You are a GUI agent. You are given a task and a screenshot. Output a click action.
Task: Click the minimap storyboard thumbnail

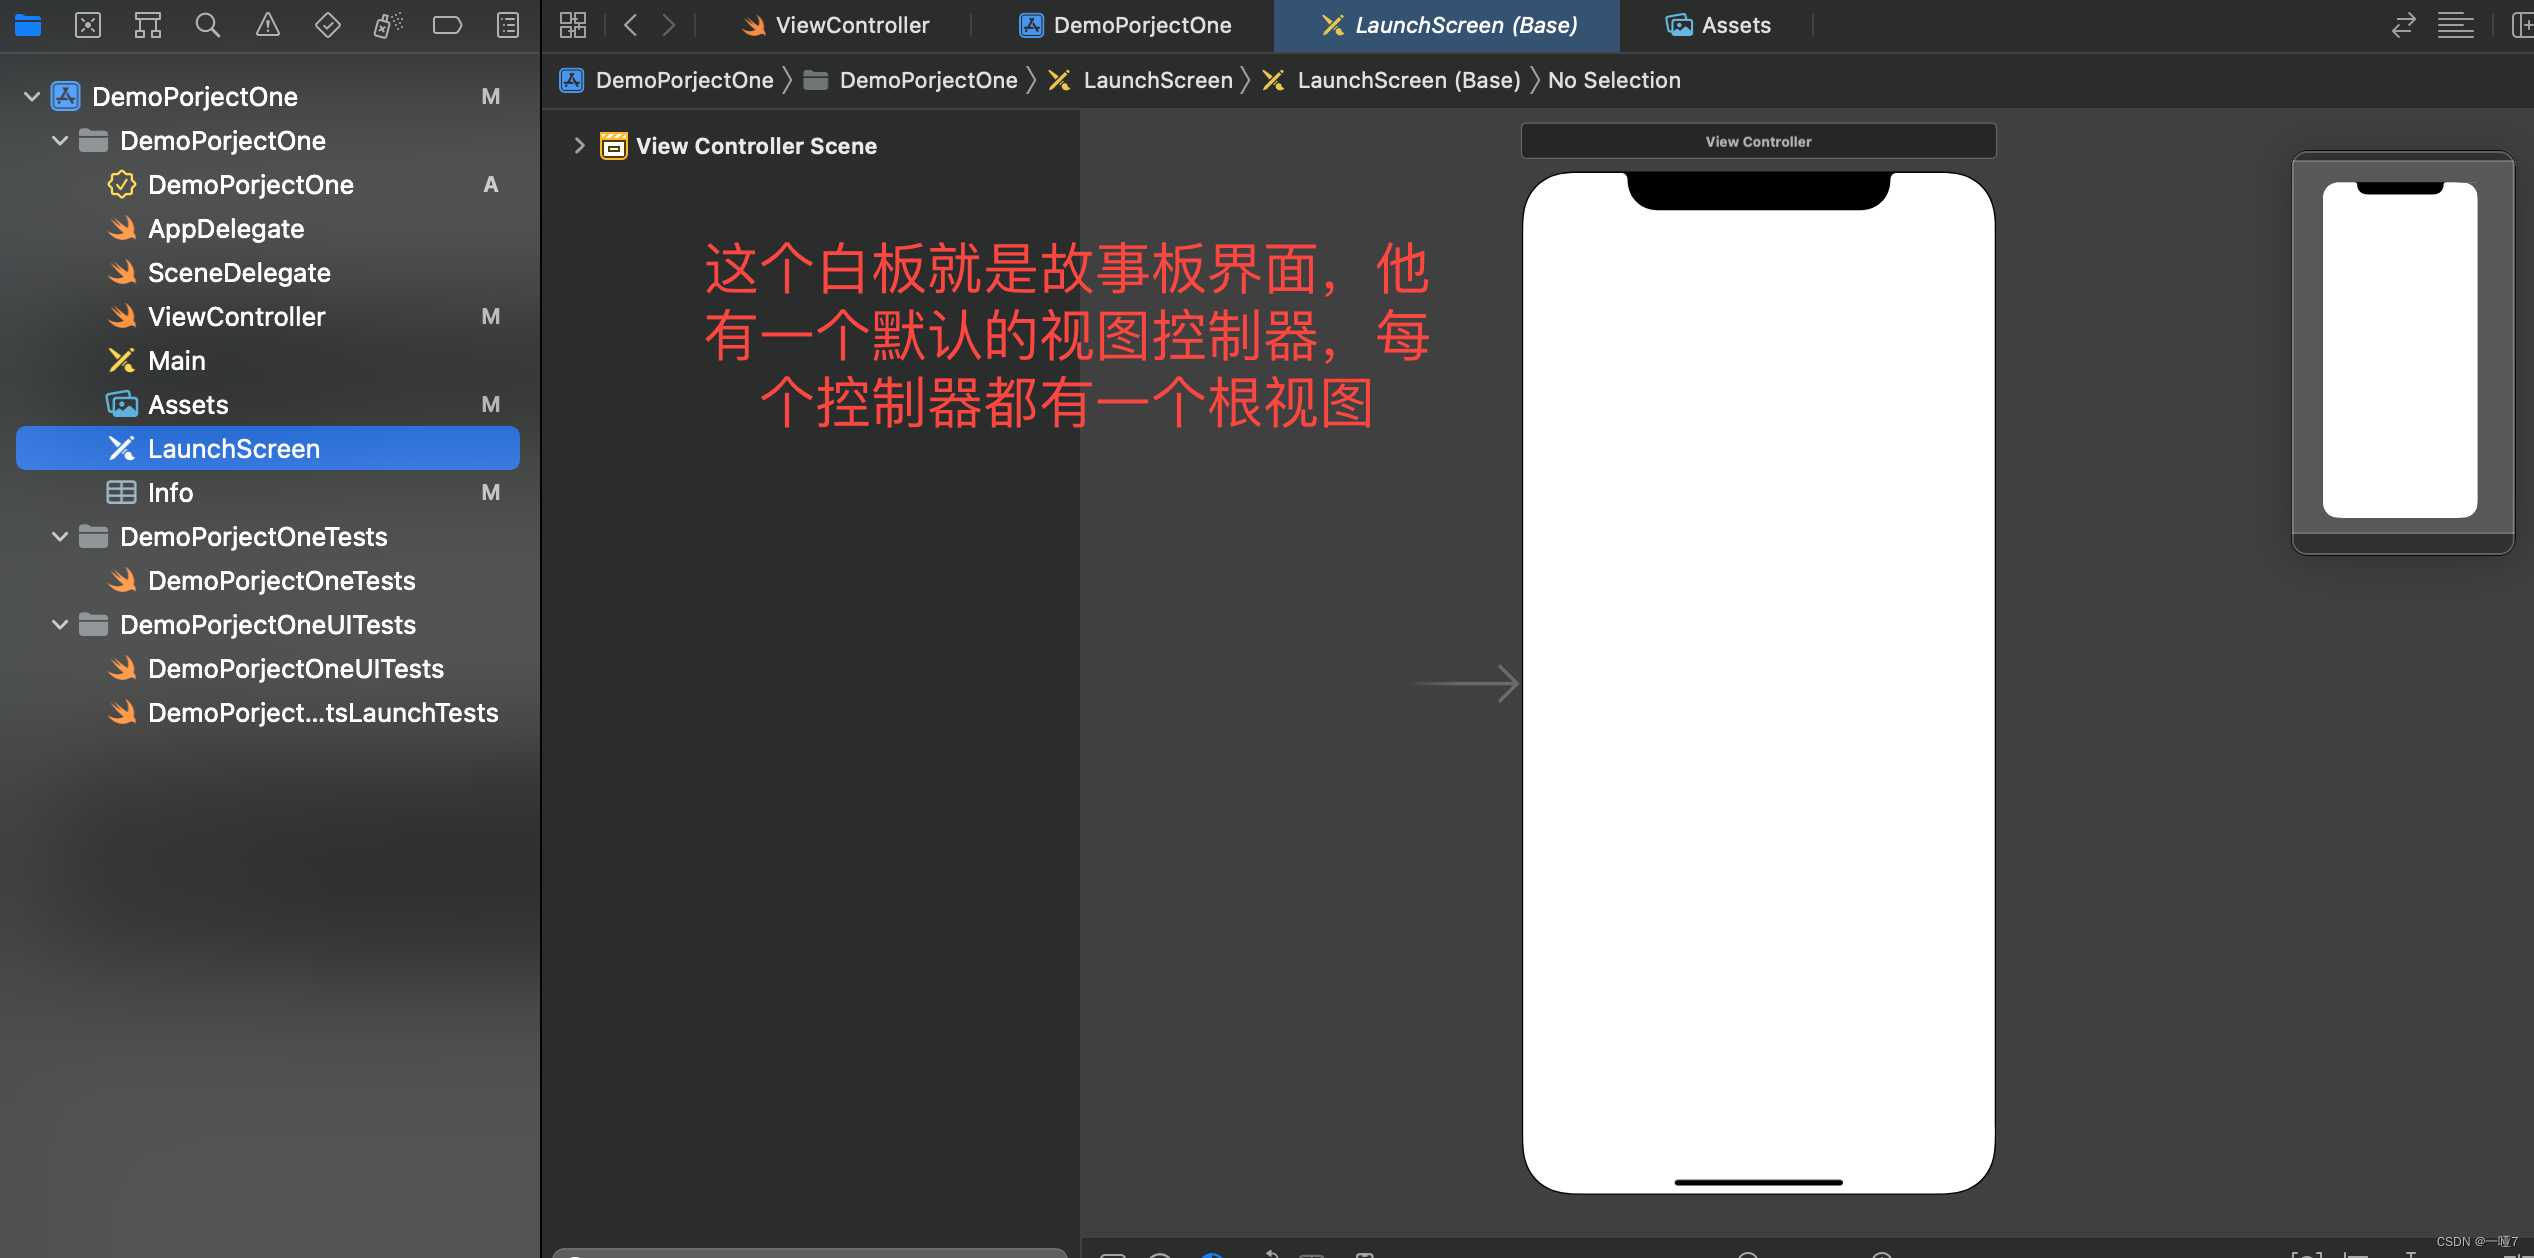click(x=2402, y=351)
